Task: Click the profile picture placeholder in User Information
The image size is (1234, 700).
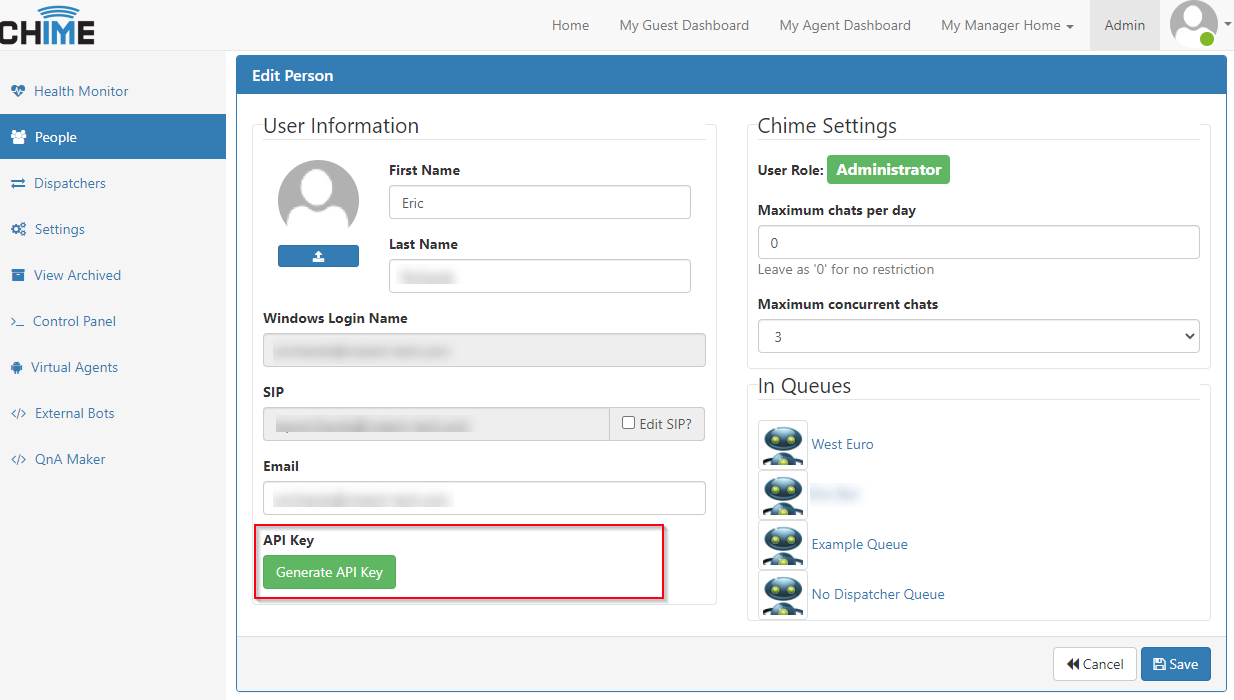Action: 318,200
